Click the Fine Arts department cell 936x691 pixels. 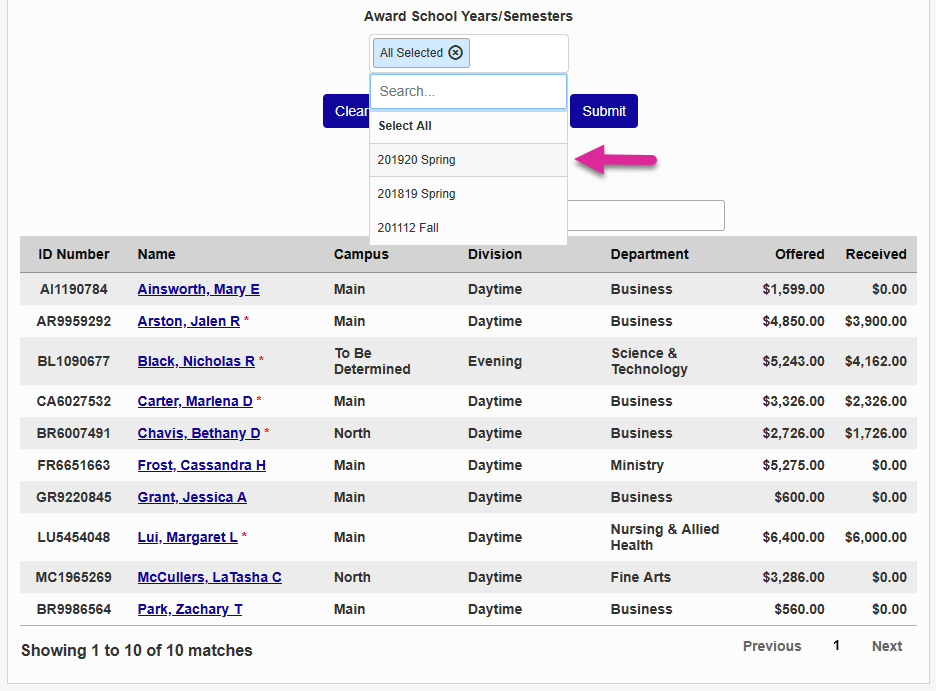pyautogui.click(x=641, y=577)
